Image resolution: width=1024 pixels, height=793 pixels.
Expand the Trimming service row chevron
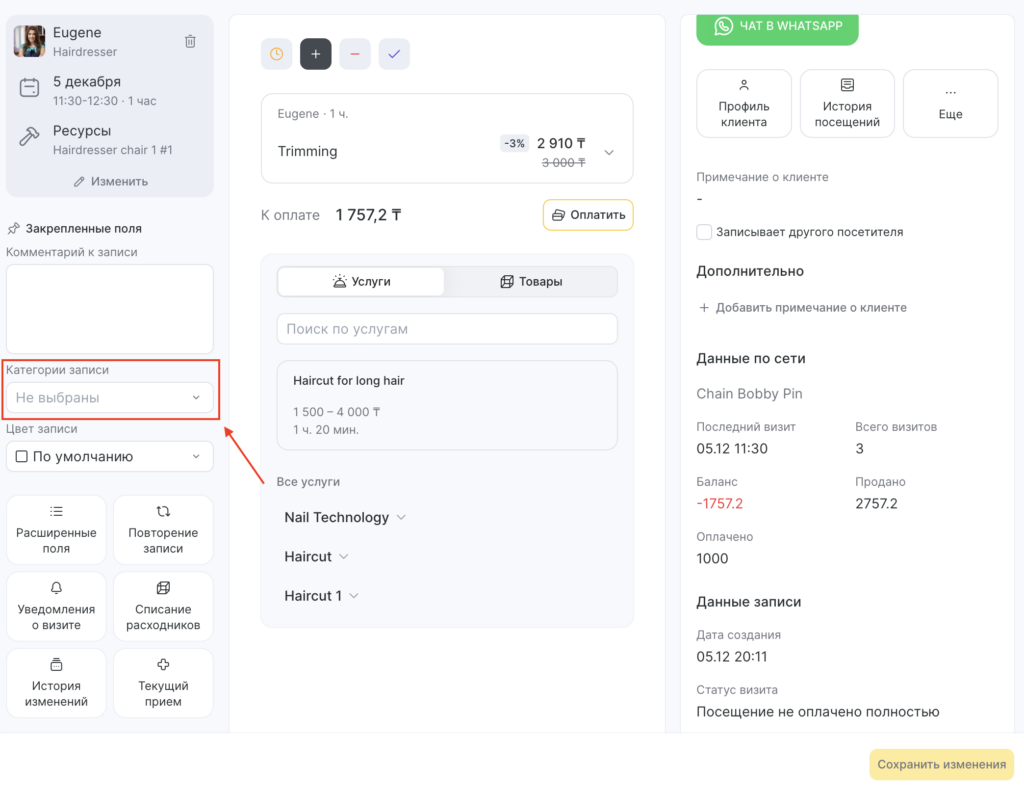[x=609, y=152]
